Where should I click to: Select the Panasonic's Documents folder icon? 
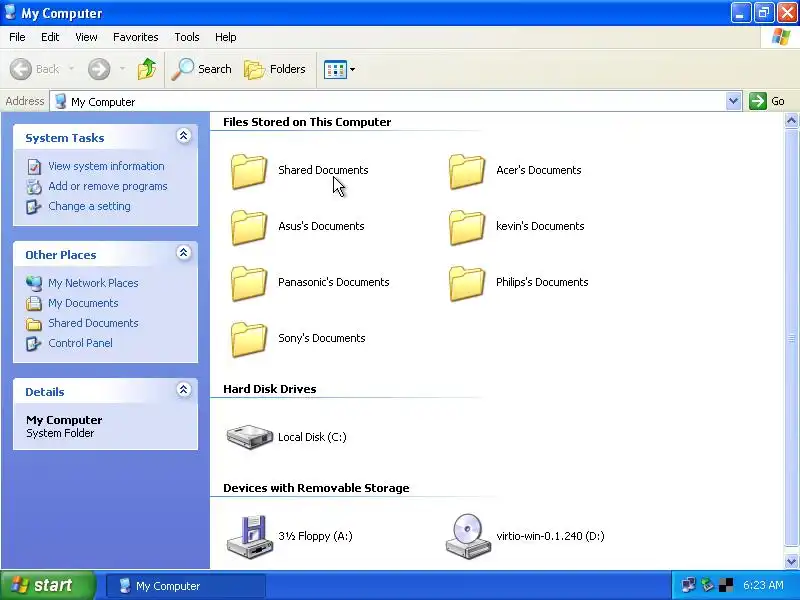pos(249,284)
